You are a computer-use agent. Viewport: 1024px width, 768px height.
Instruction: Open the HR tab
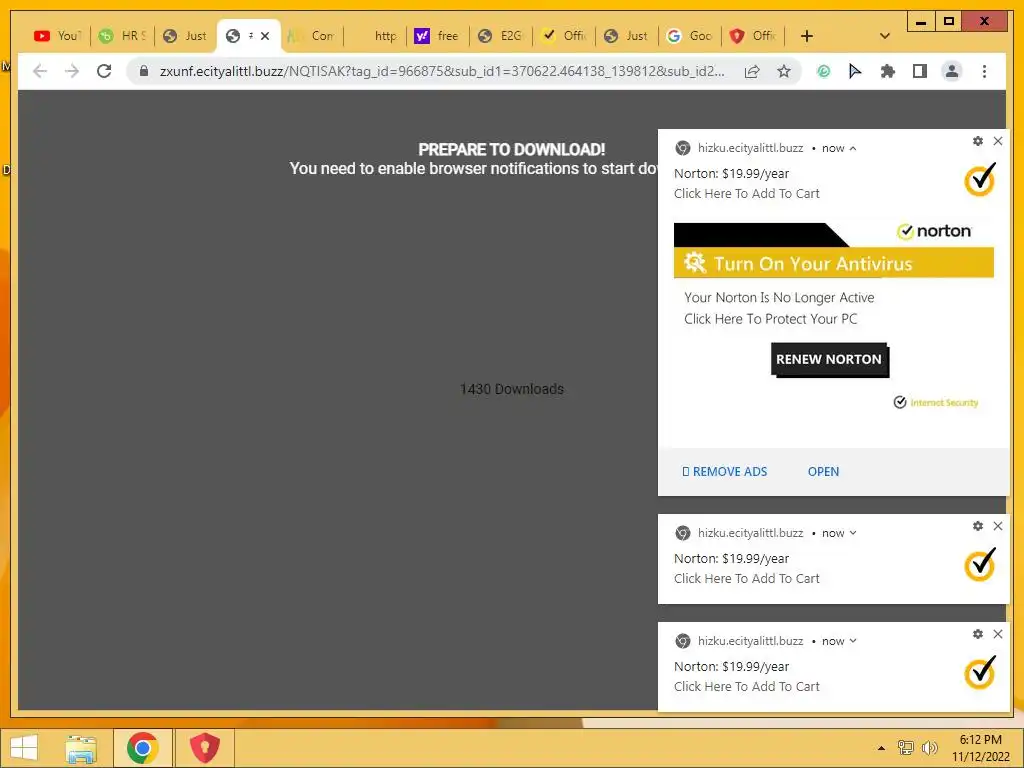click(x=122, y=36)
